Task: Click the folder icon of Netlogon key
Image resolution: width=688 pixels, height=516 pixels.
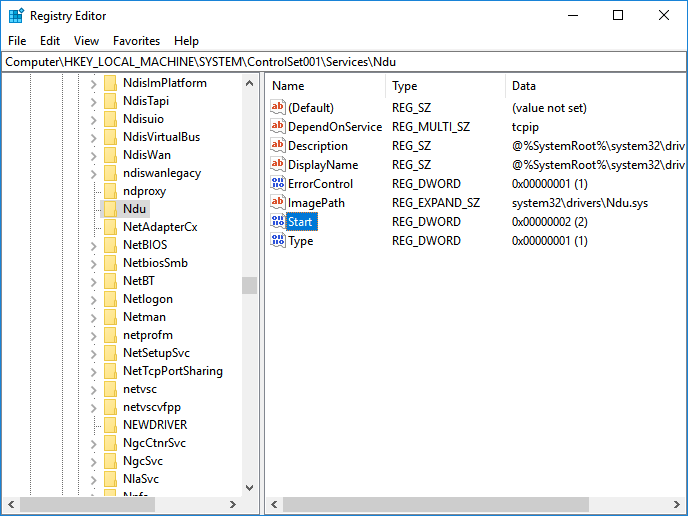Action: [x=110, y=299]
